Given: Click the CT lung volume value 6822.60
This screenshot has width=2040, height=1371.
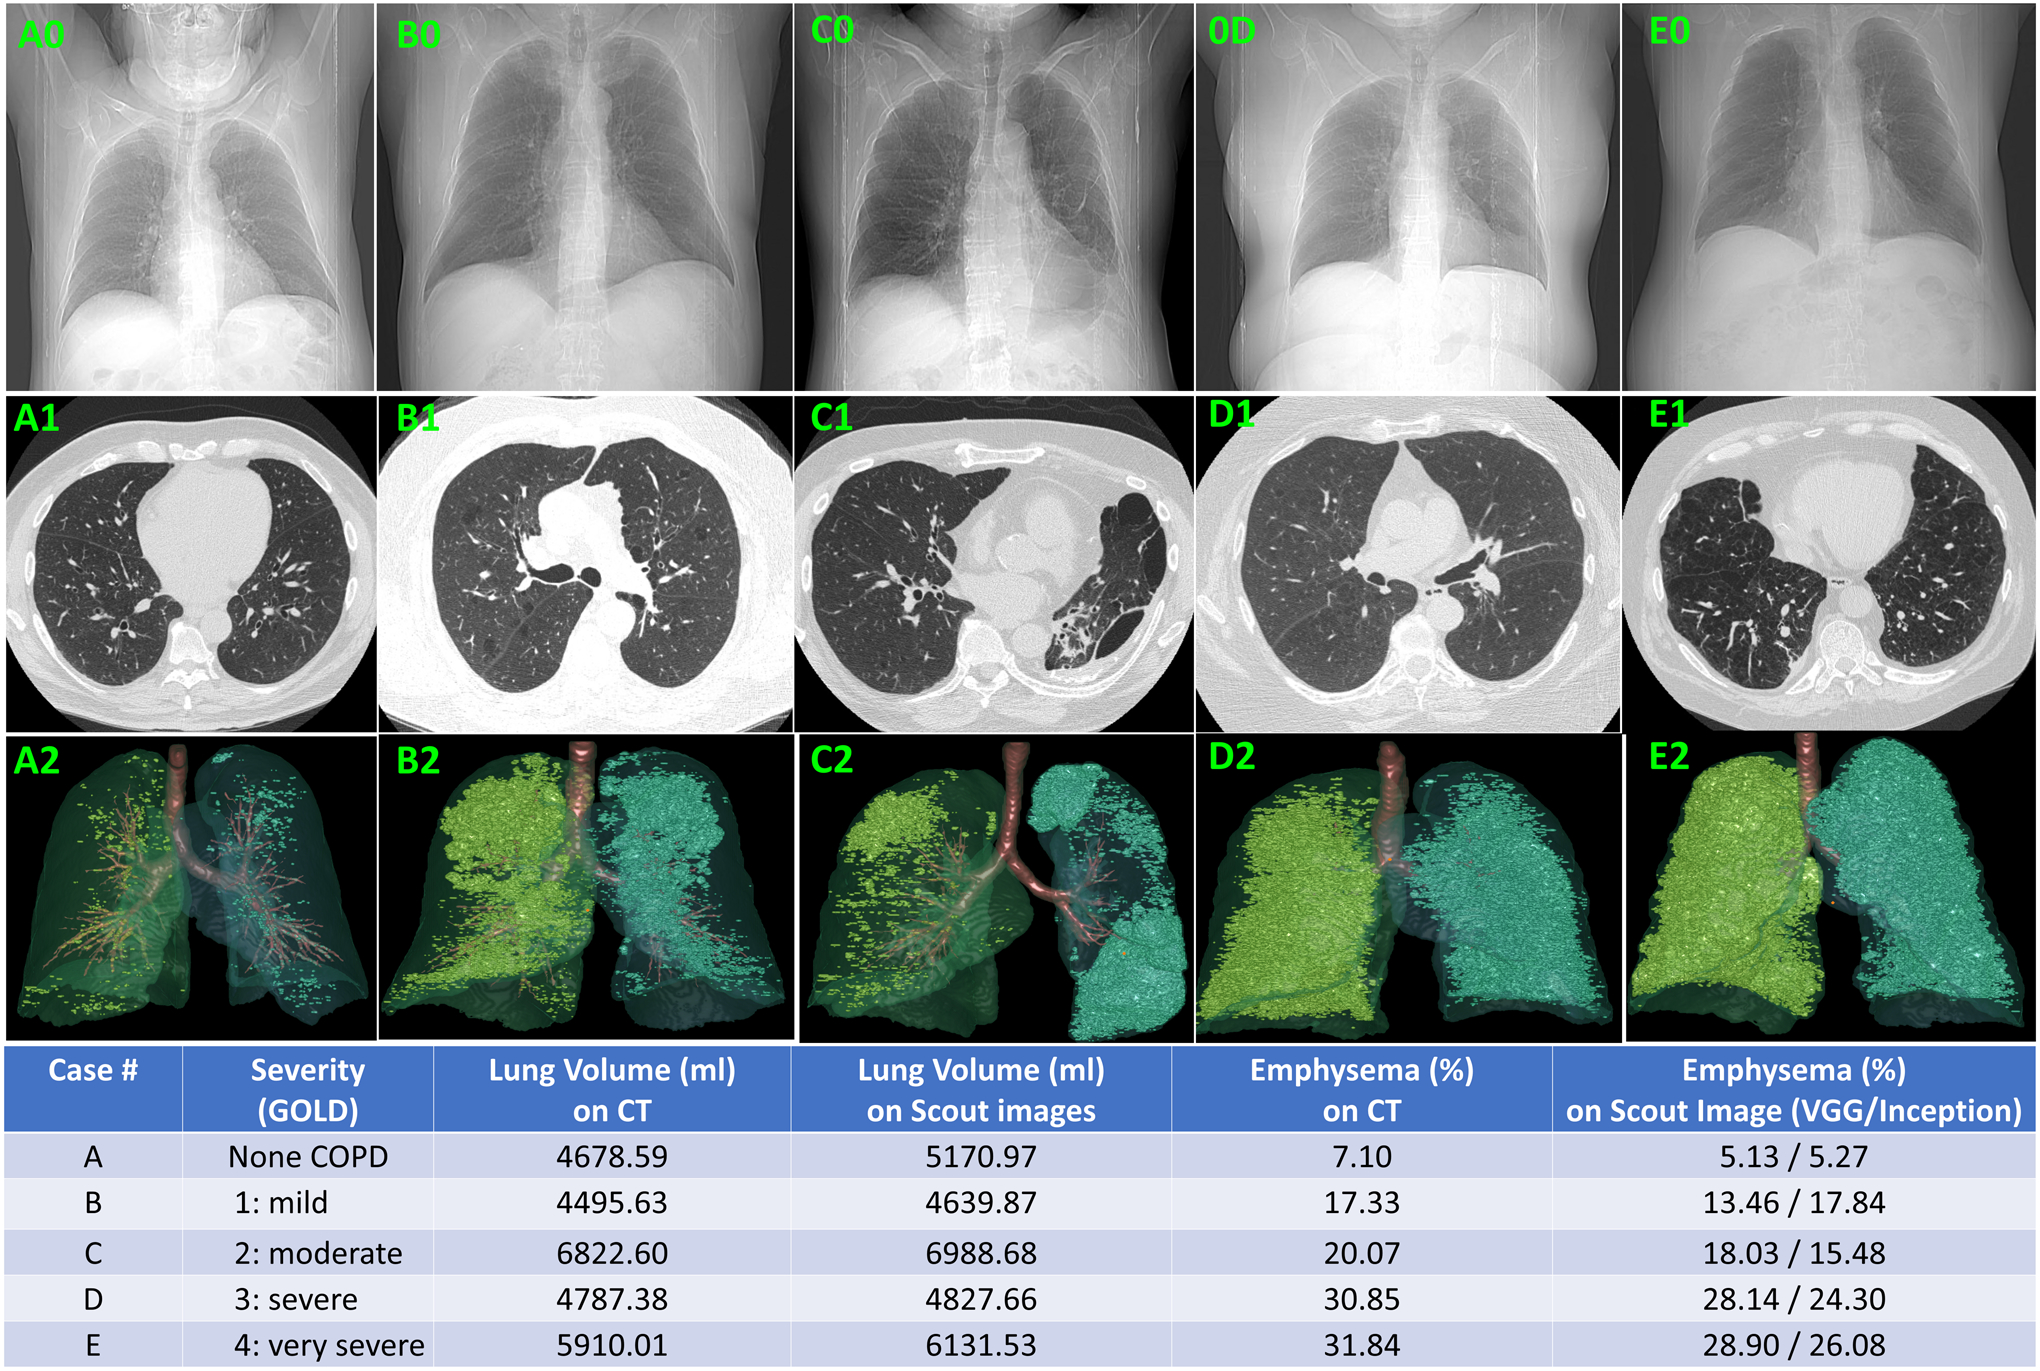Looking at the screenshot, I should coord(612,1252).
